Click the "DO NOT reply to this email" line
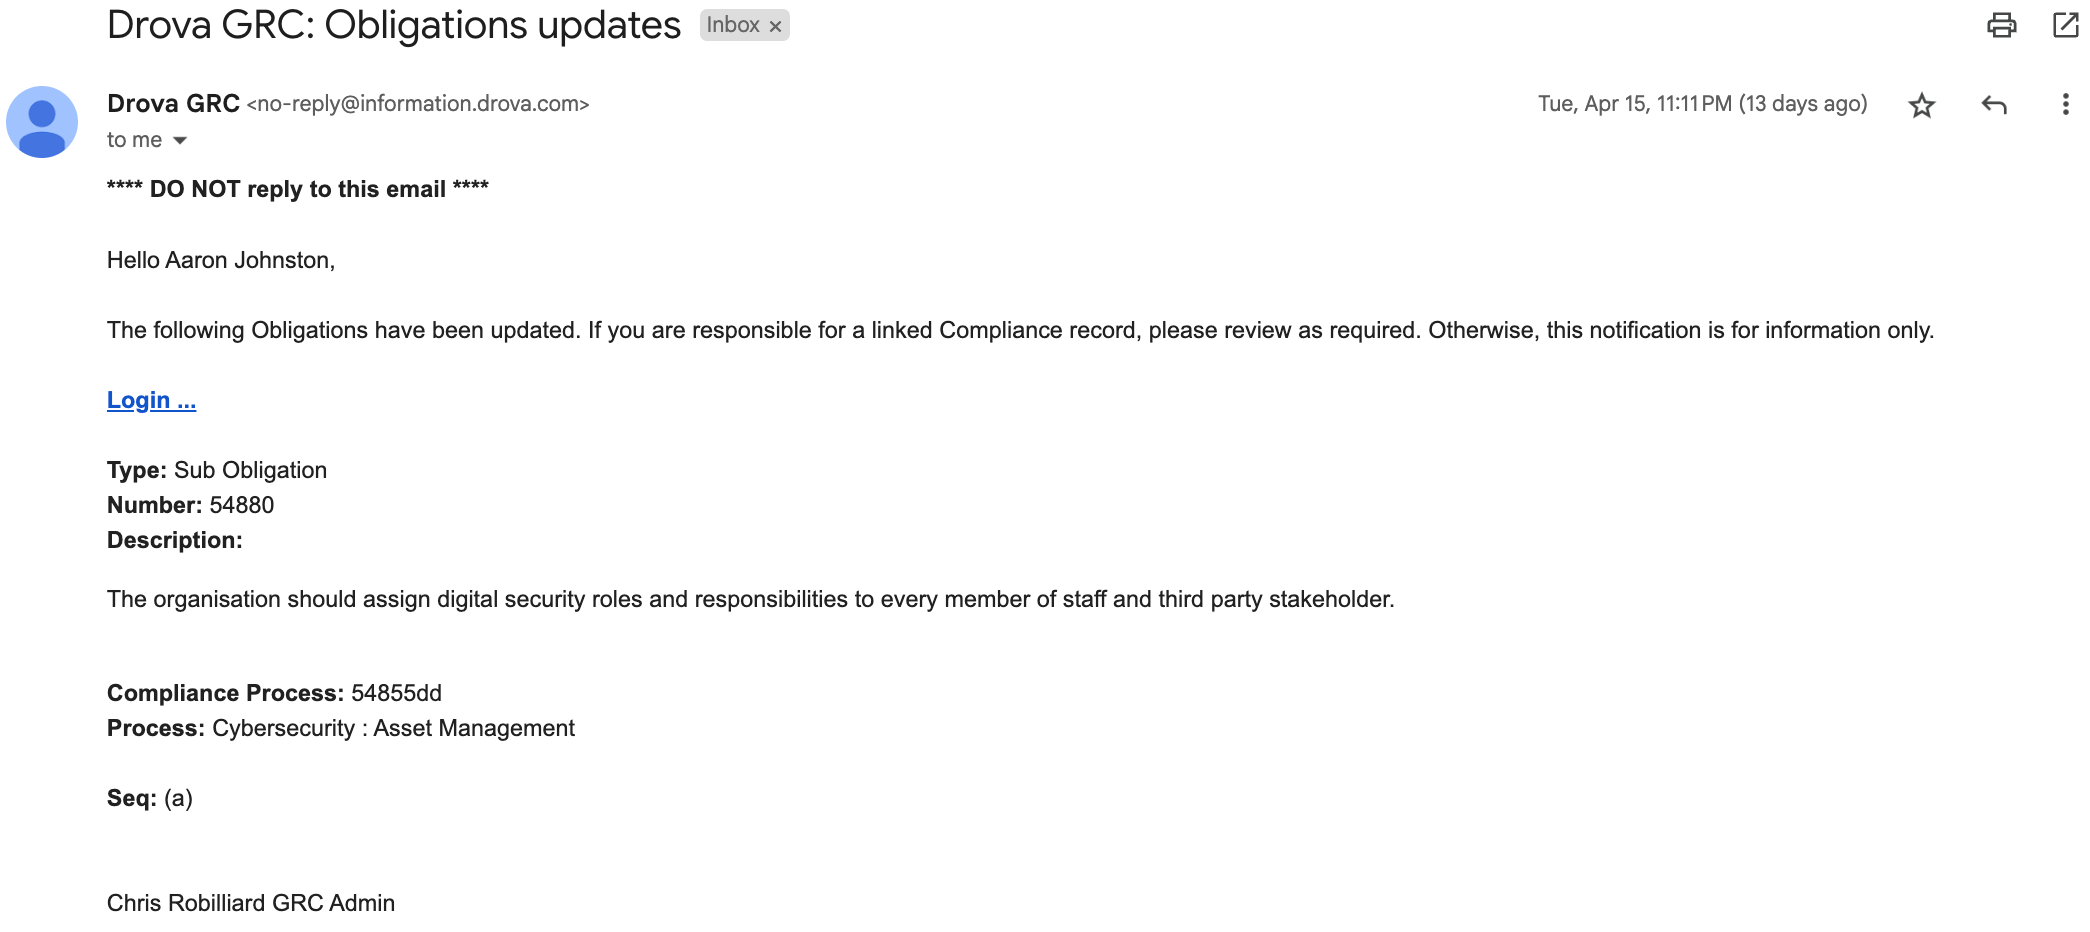Image resolution: width=2090 pixels, height=932 pixels. pos(298,189)
